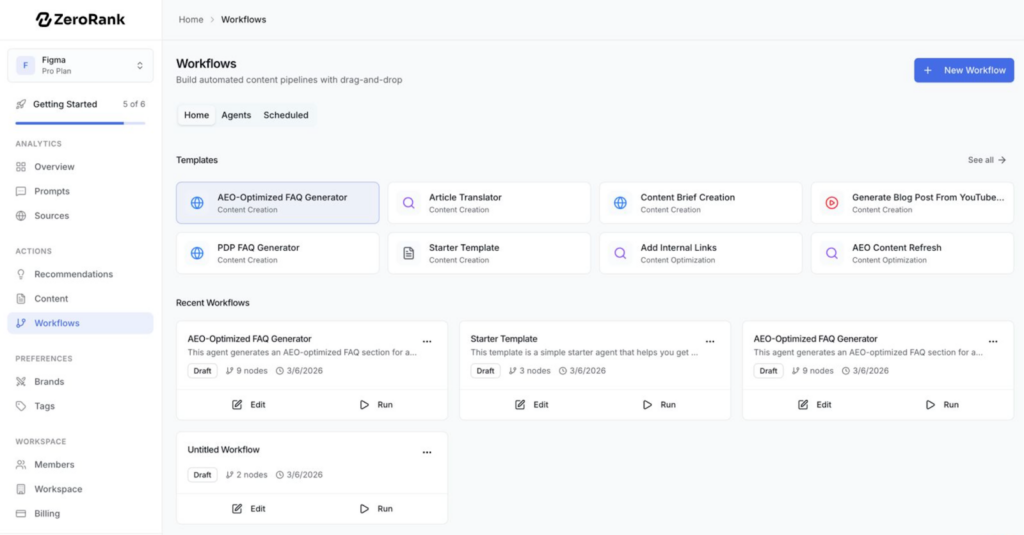Click the Getting Started rocket icon
1024x535 pixels.
tap(21, 104)
